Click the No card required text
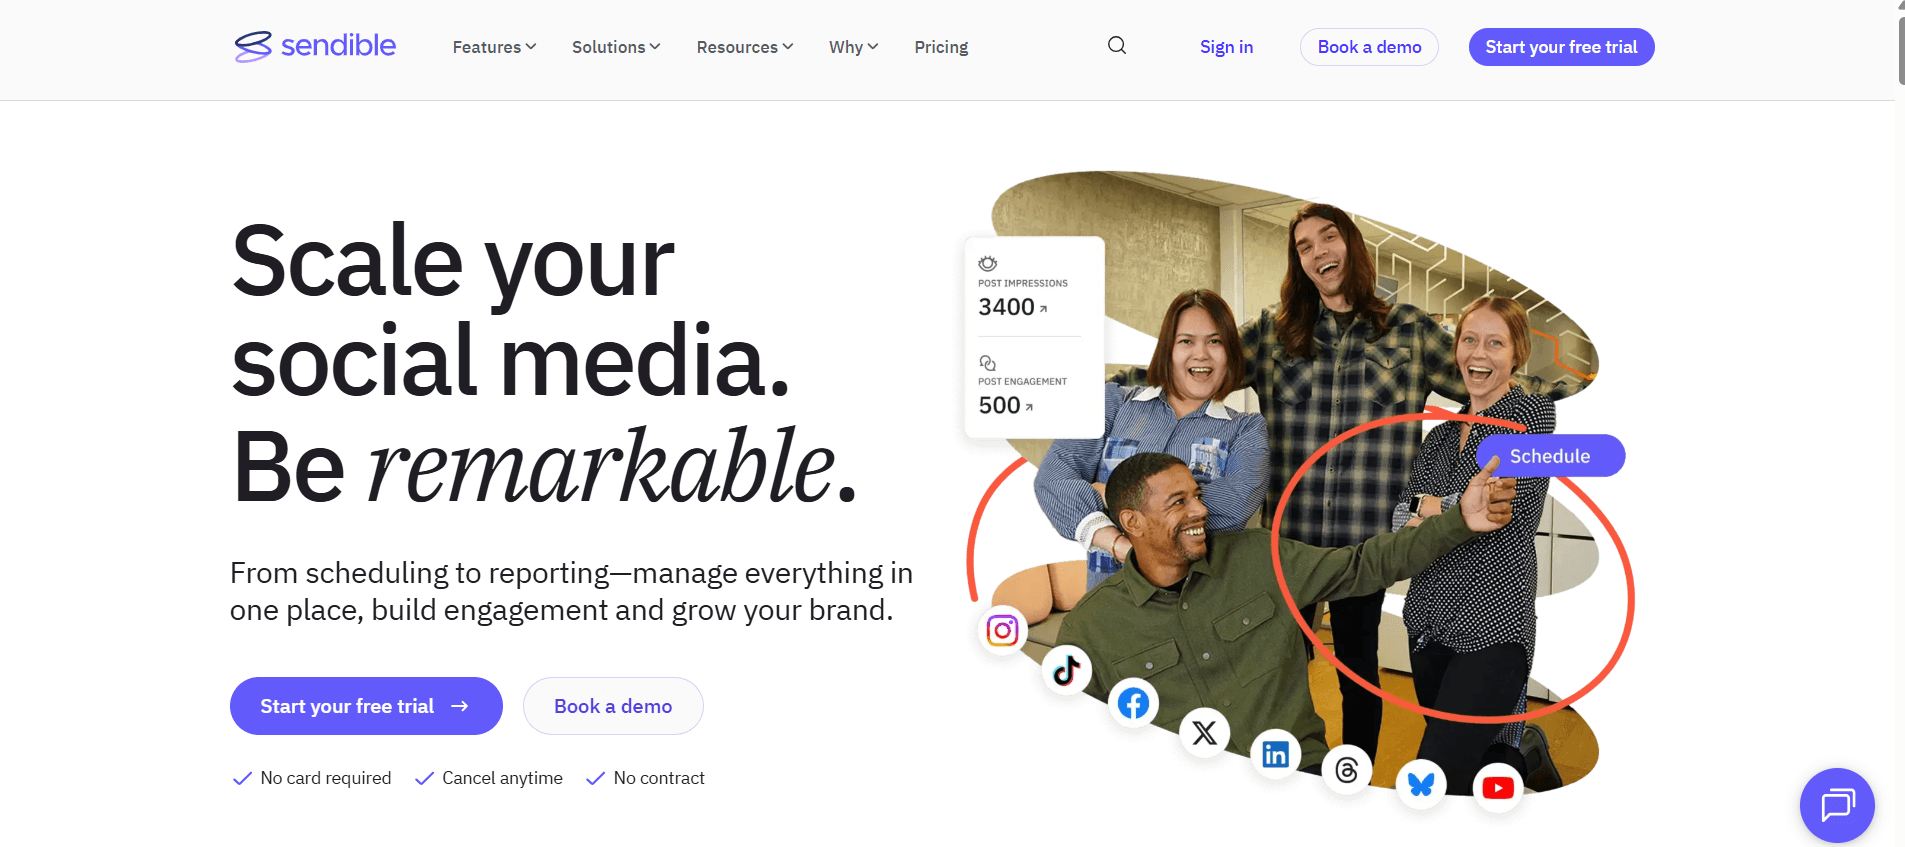Screen dimensions: 1905x847 pos(326,778)
